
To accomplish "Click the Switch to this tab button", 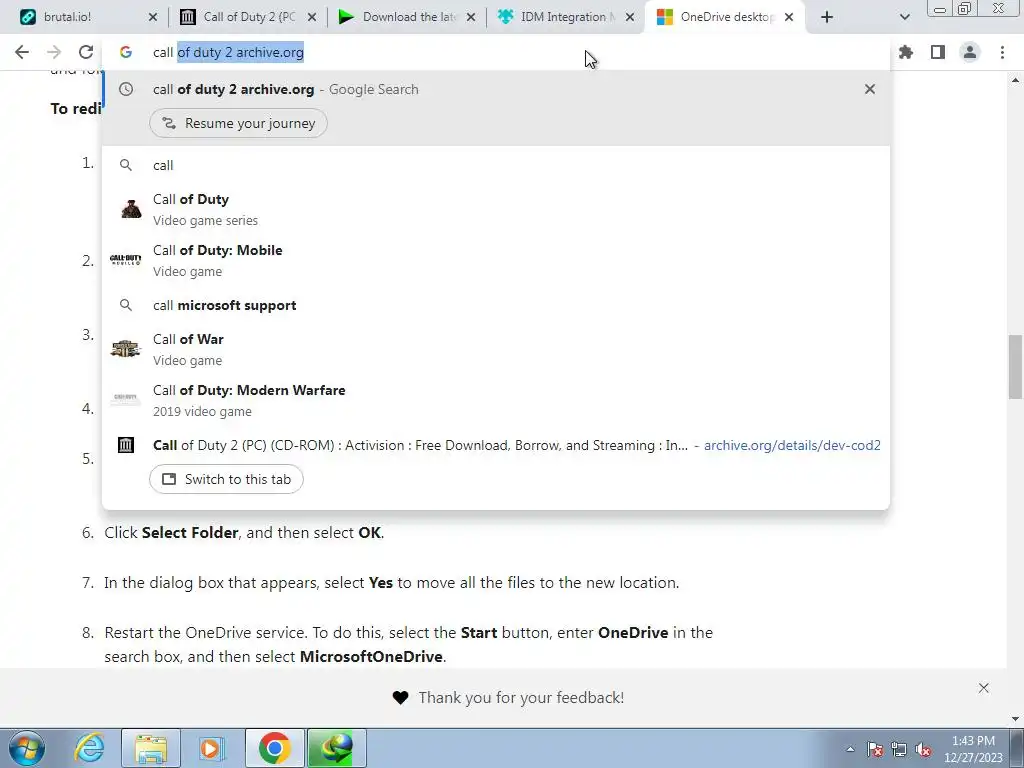I will 226,479.
